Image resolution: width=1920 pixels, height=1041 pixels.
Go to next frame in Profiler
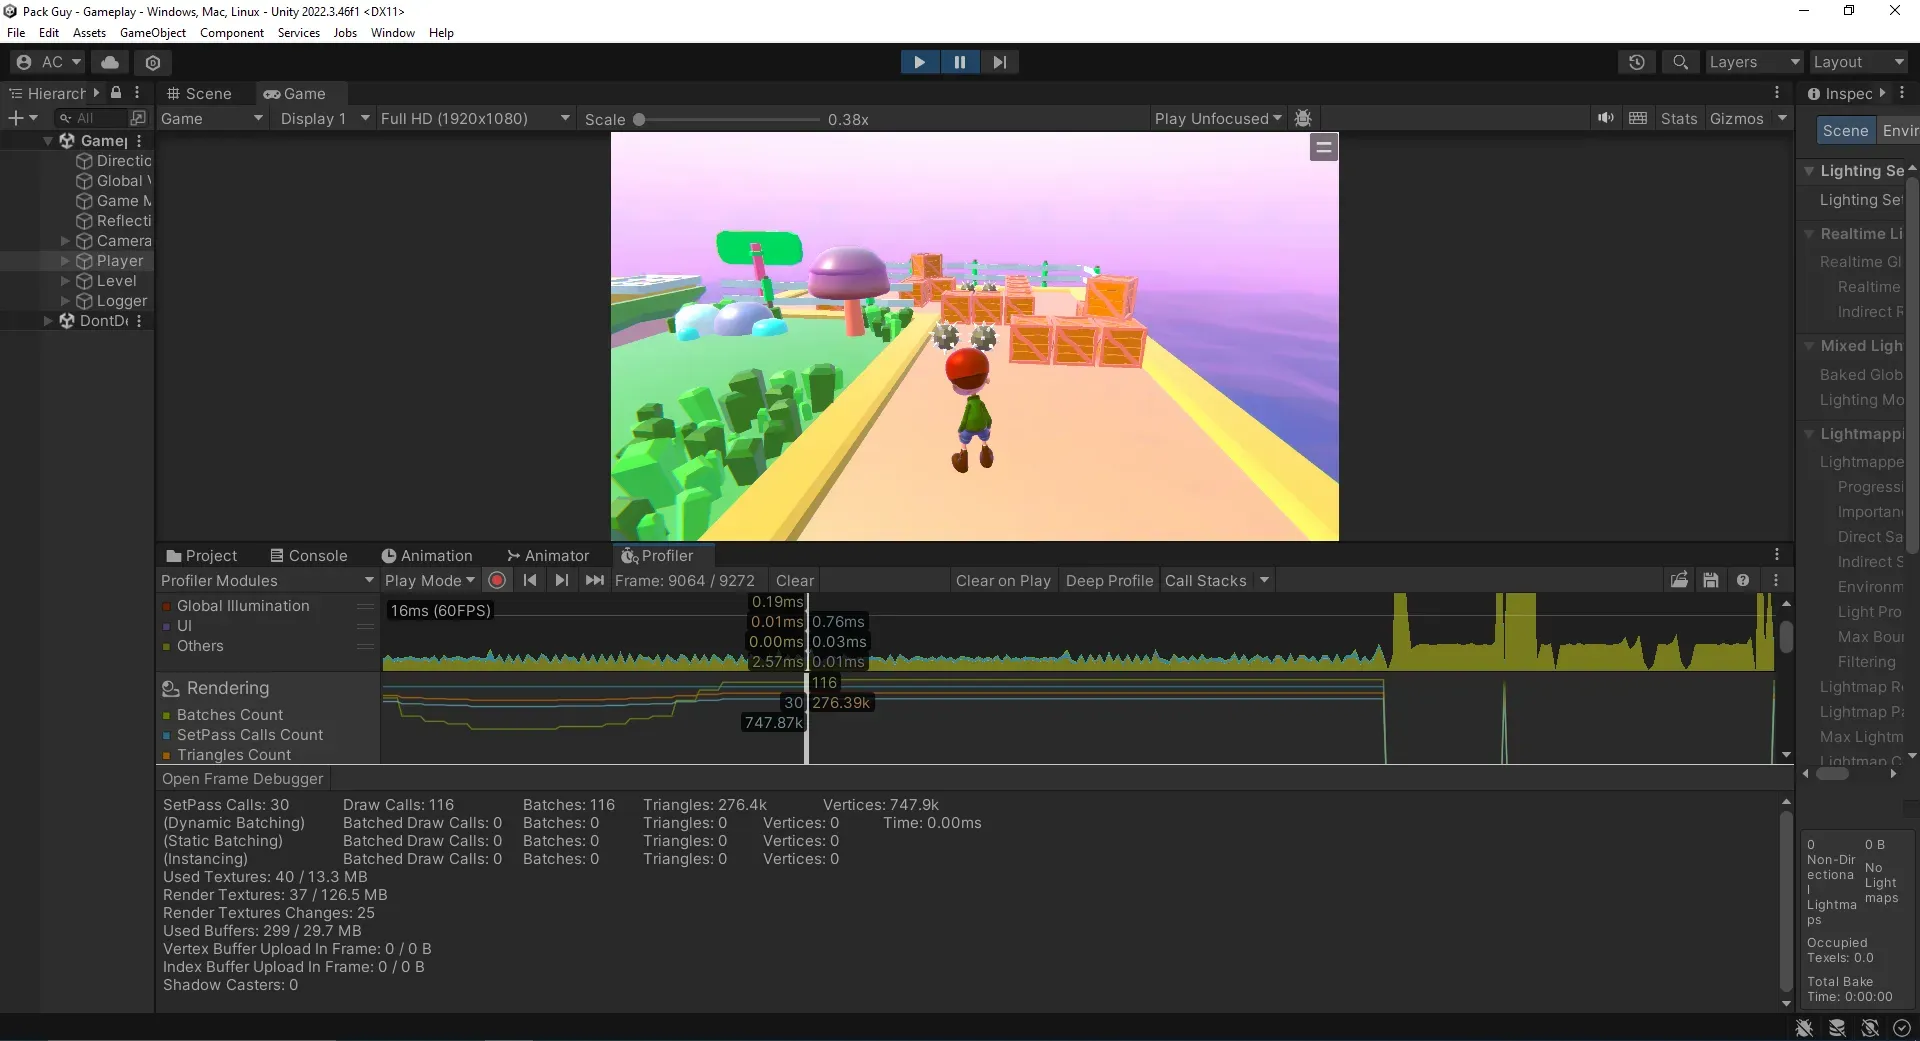point(562,580)
